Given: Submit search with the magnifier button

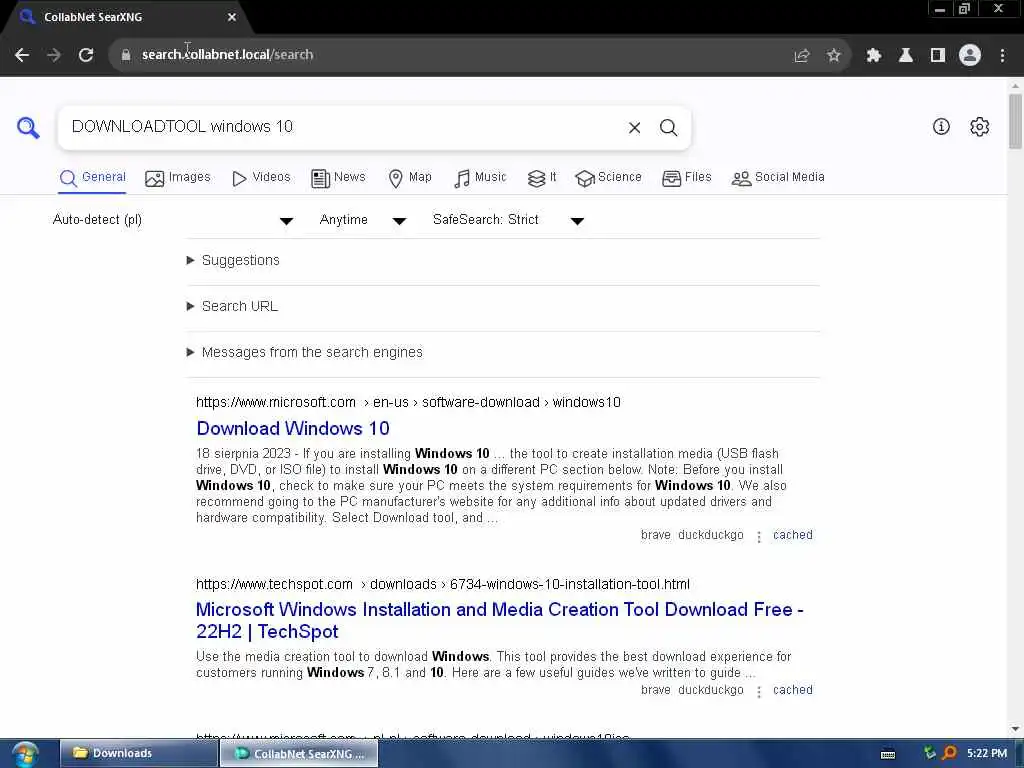Looking at the screenshot, I should 668,127.
